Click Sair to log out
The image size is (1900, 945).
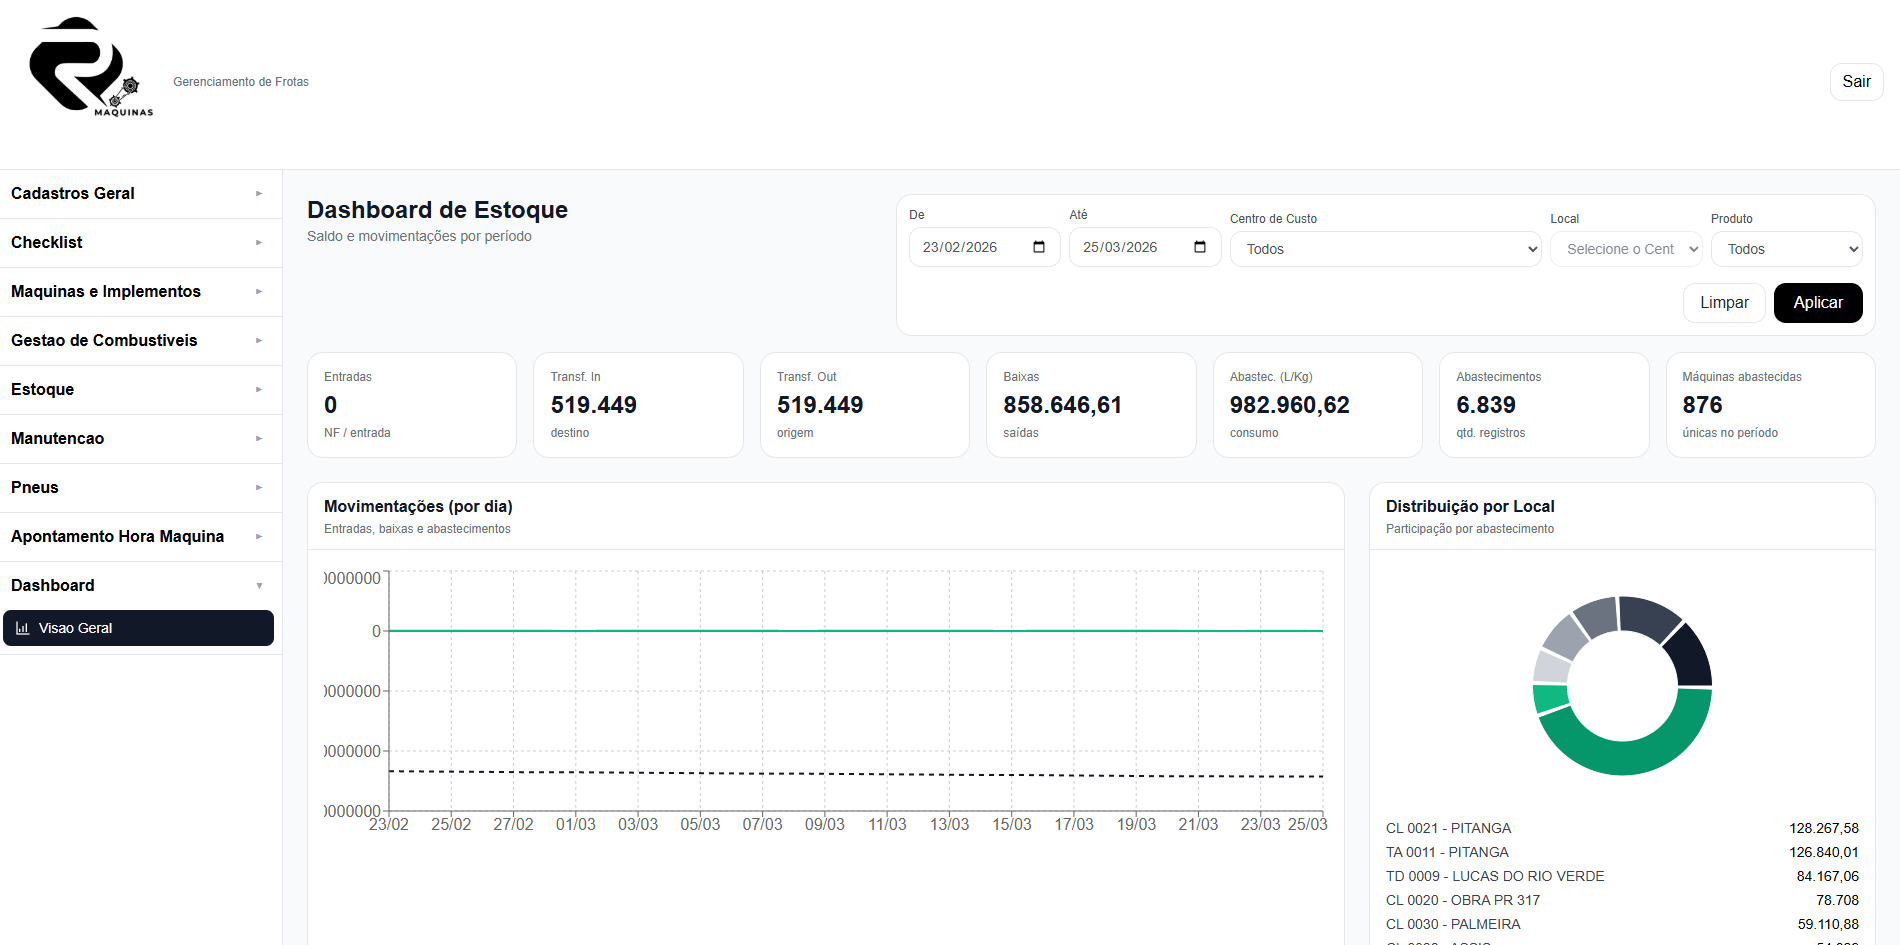[x=1856, y=82]
